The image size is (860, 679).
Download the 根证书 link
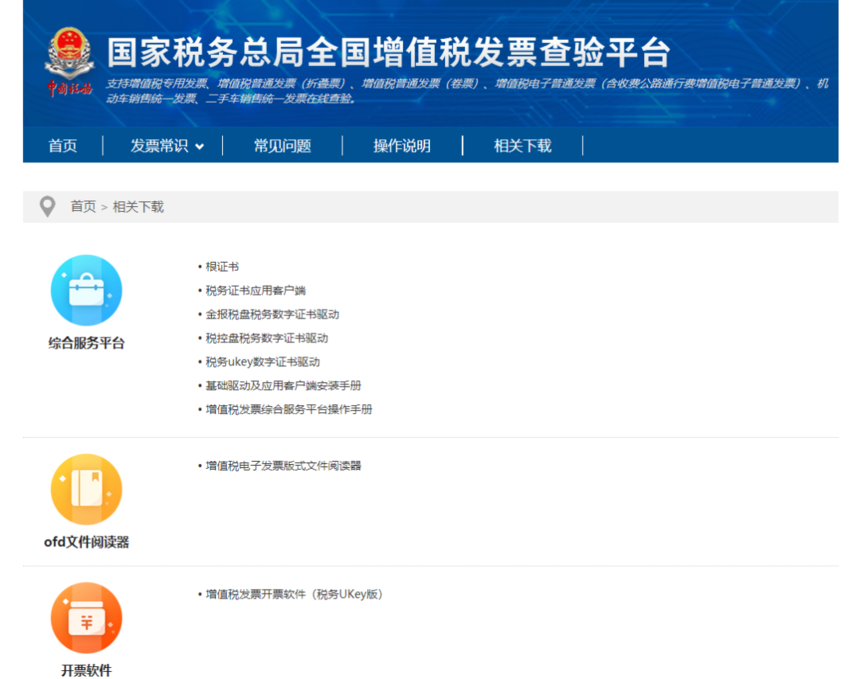[x=222, y=267]
